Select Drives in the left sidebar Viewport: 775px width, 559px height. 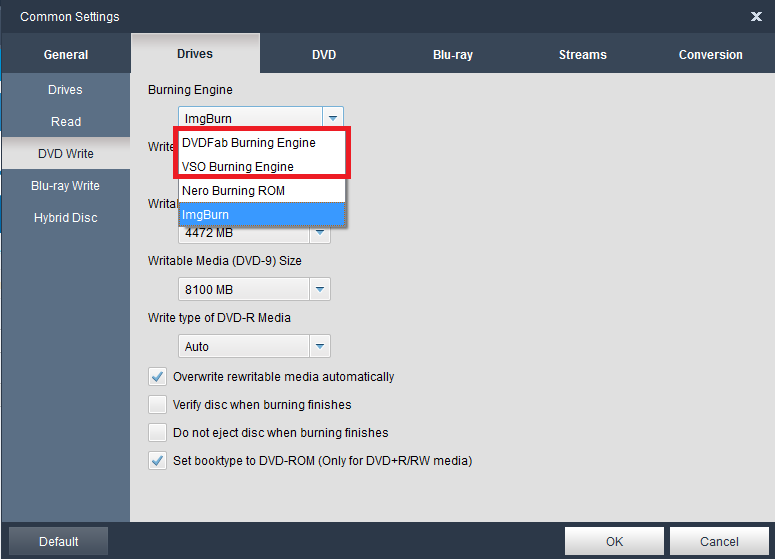click(66, 89)
